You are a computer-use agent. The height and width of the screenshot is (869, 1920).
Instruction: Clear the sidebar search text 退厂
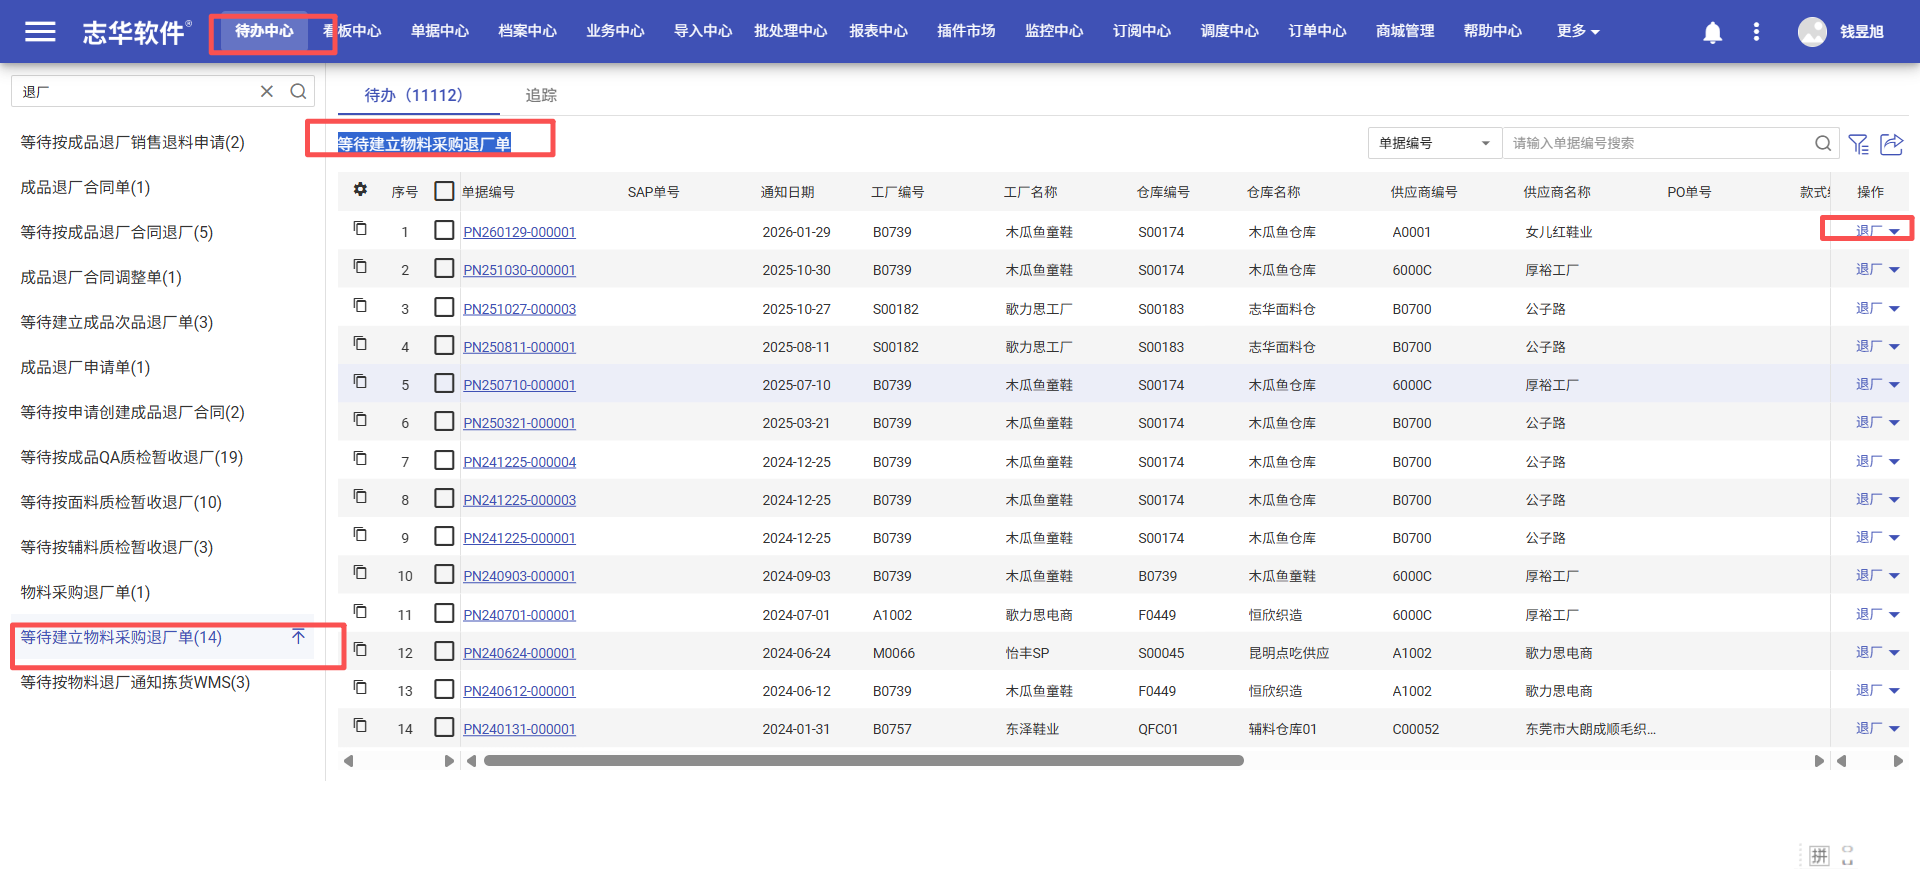click(267, 91)
